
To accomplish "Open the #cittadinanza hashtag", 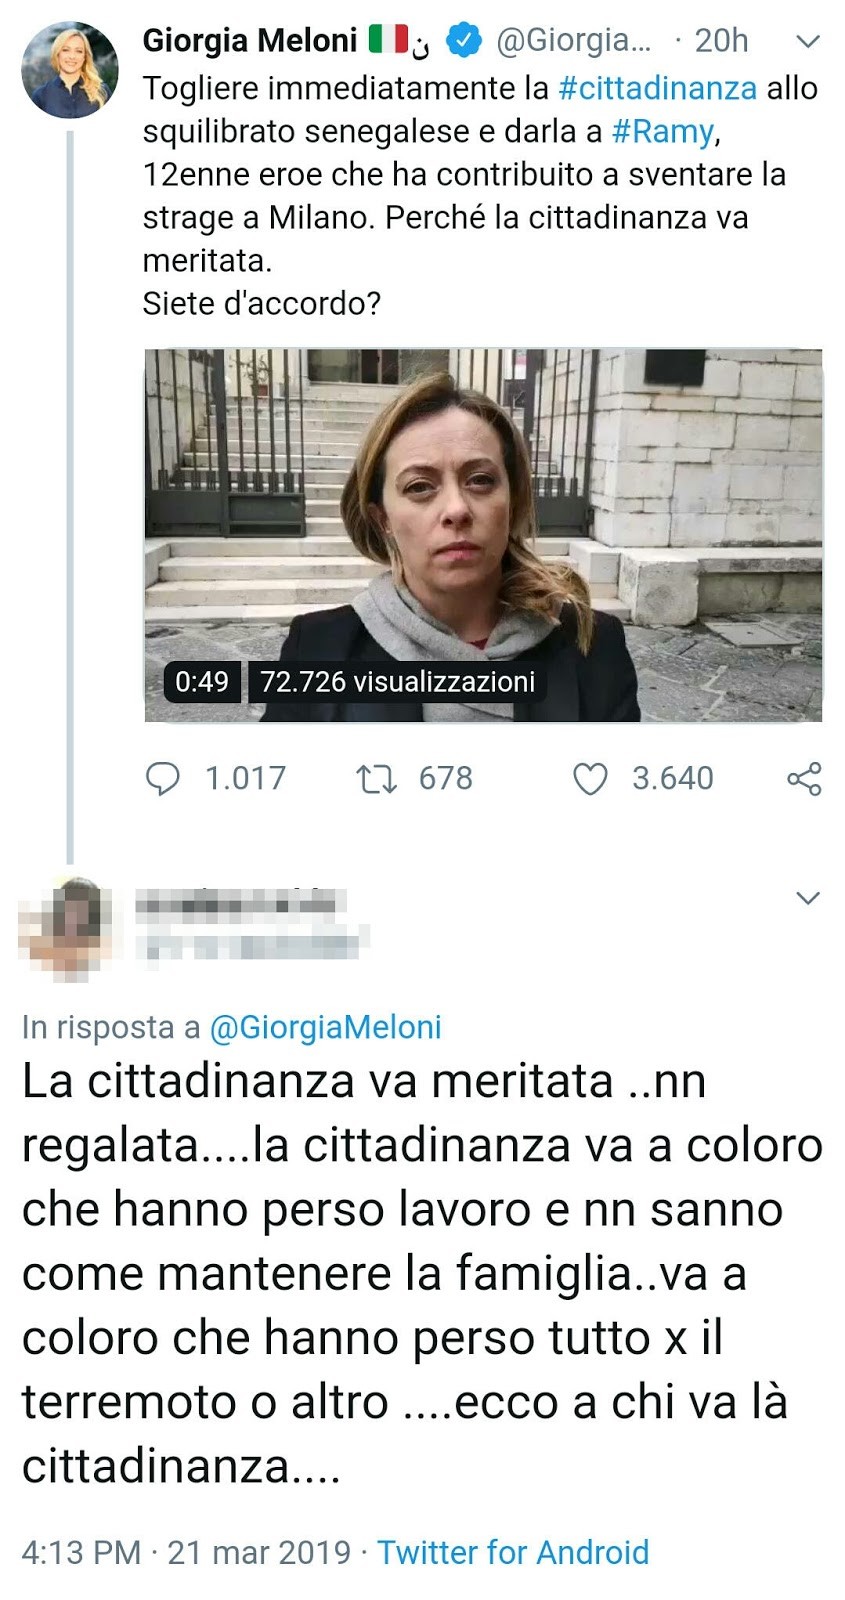I will (657, 88).
